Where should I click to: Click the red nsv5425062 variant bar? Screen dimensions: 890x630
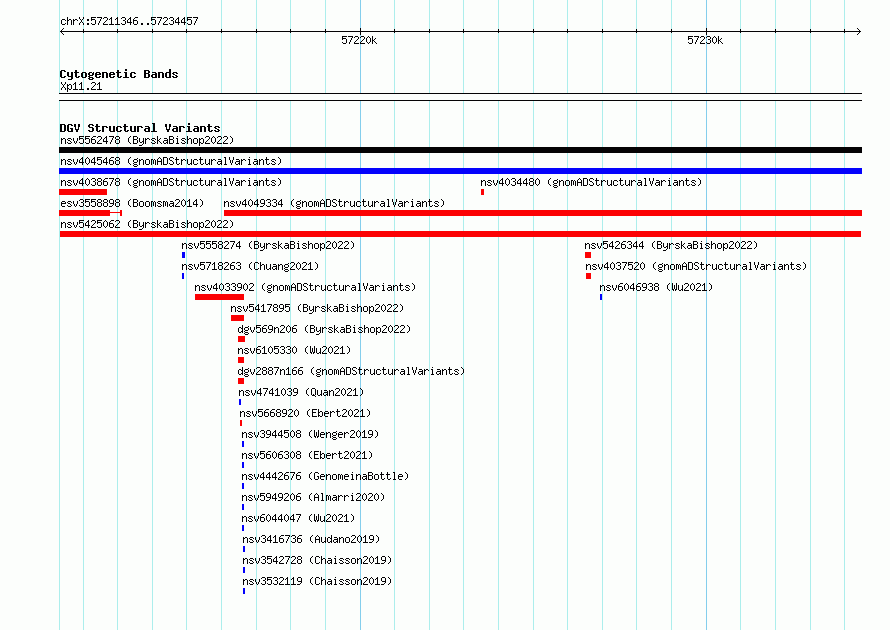click(460, 234)
